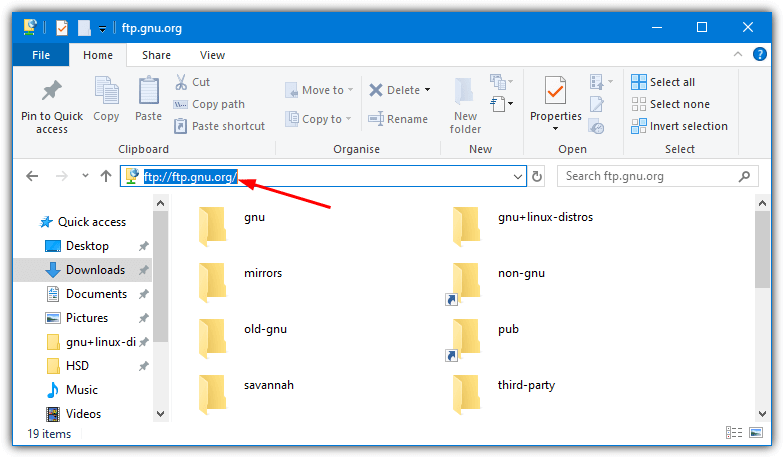
Task: Open the Move to dropdown
Action: pyautogui.click(x=319, y=90)
